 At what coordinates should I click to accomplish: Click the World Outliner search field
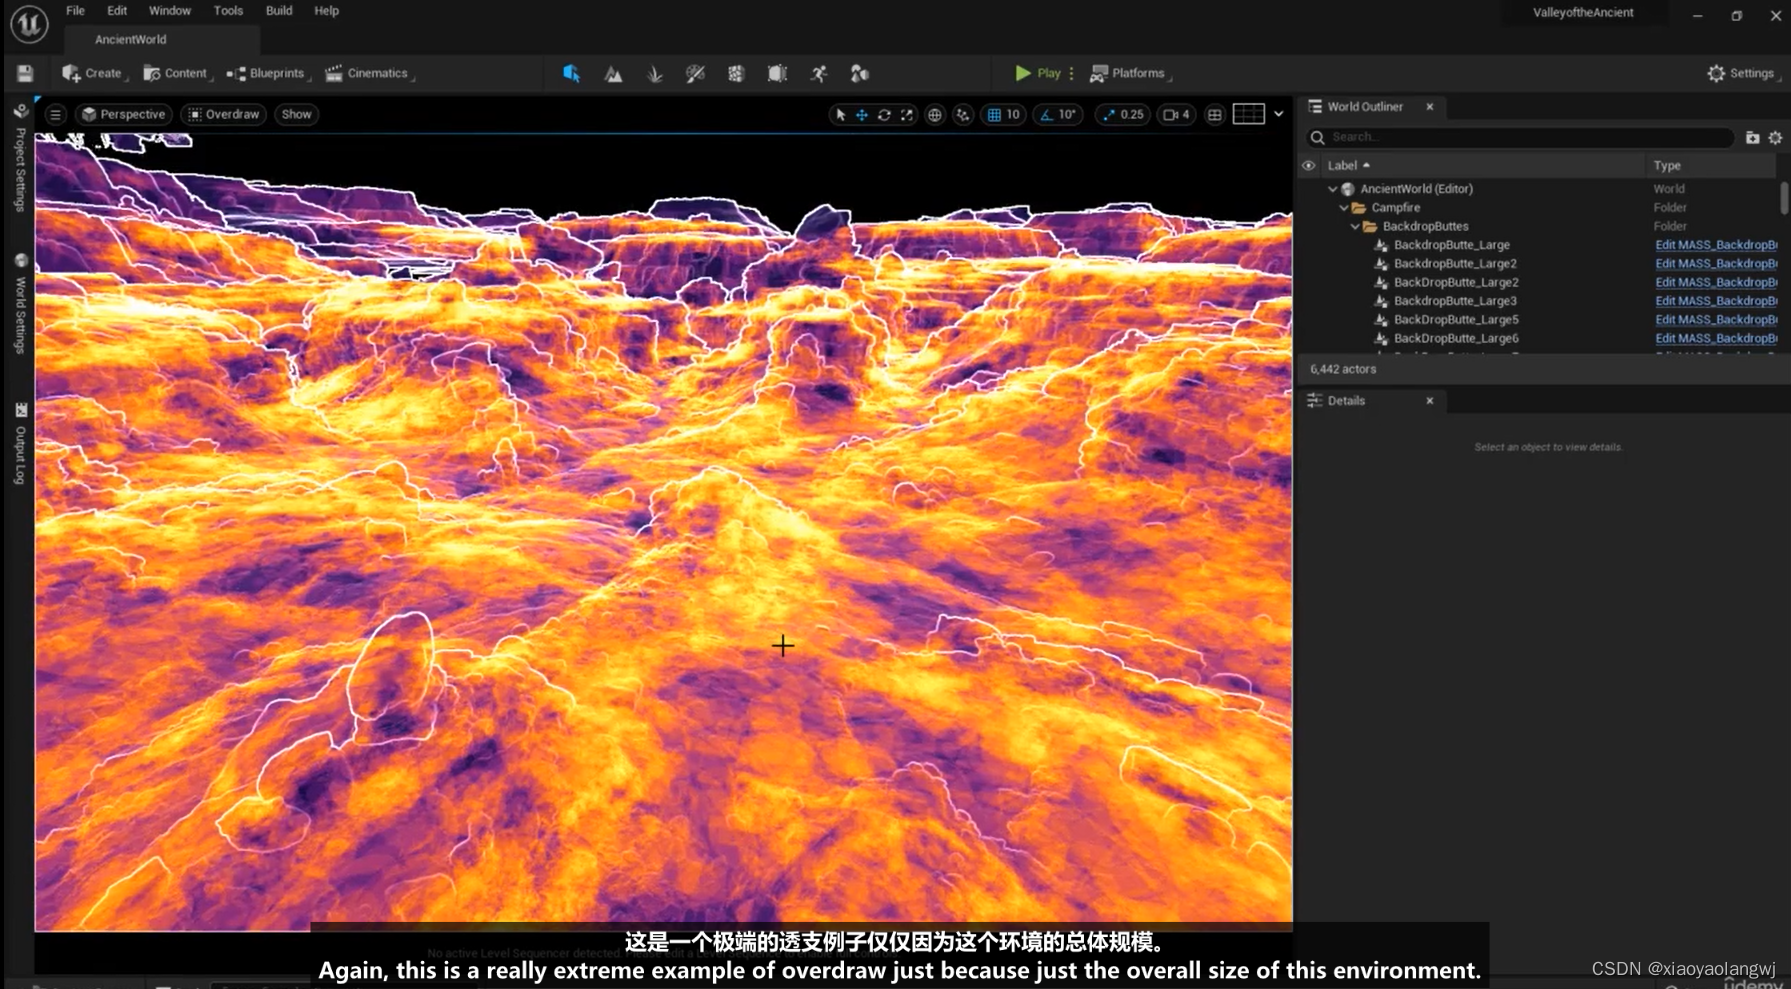click(x=1519, y=138)
